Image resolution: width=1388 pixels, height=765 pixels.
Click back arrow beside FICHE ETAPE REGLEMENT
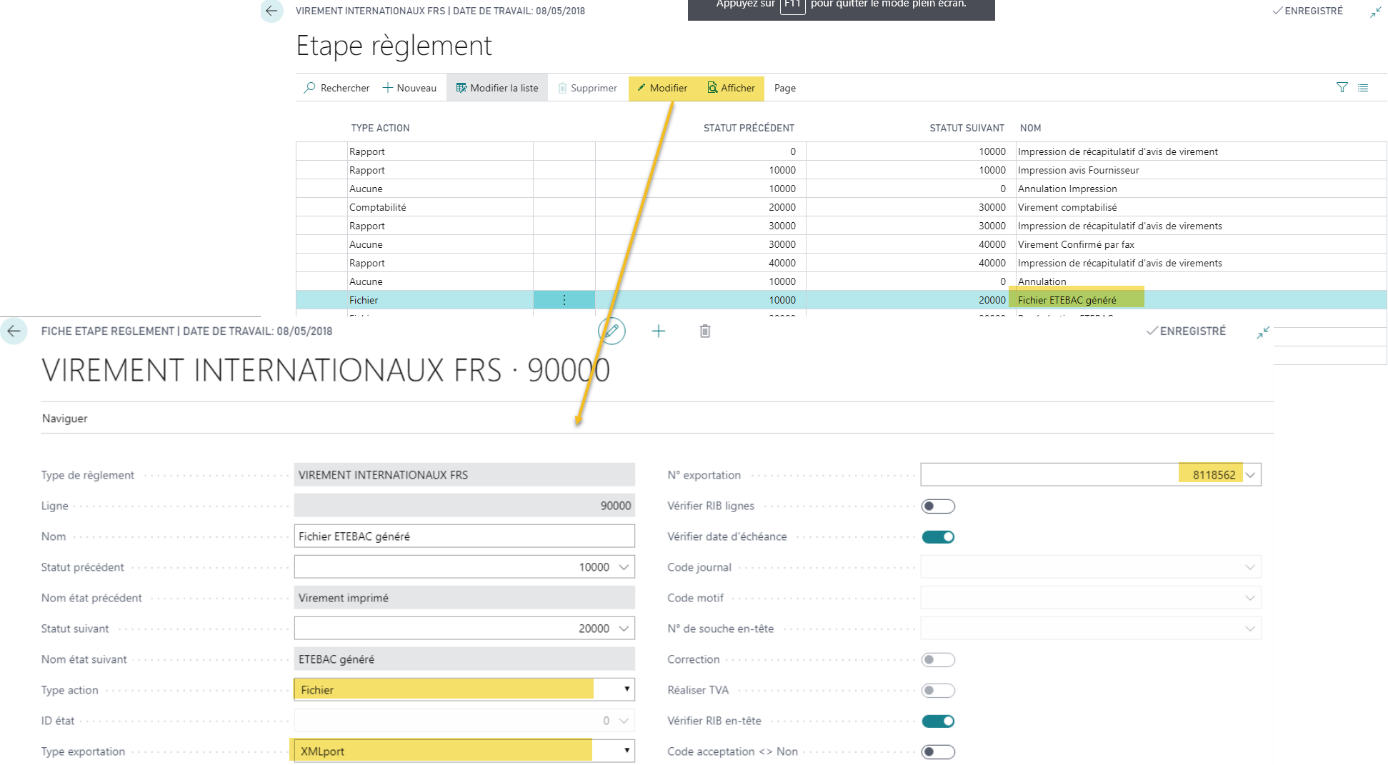pos(13,331)
